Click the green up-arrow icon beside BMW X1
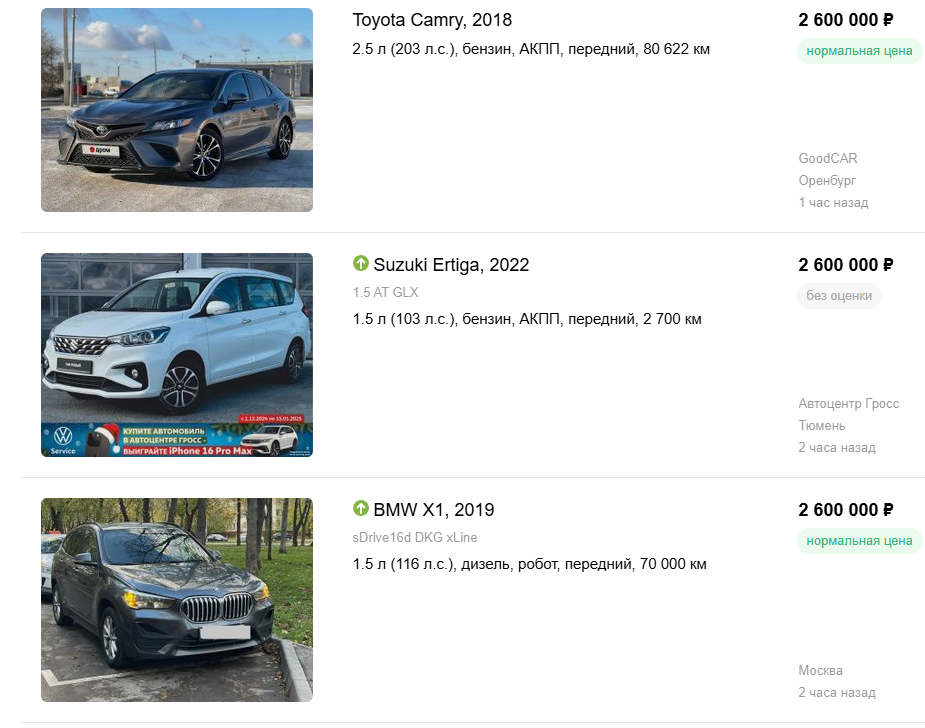Screen dimensions: 925x728 [x=360, y=508]
